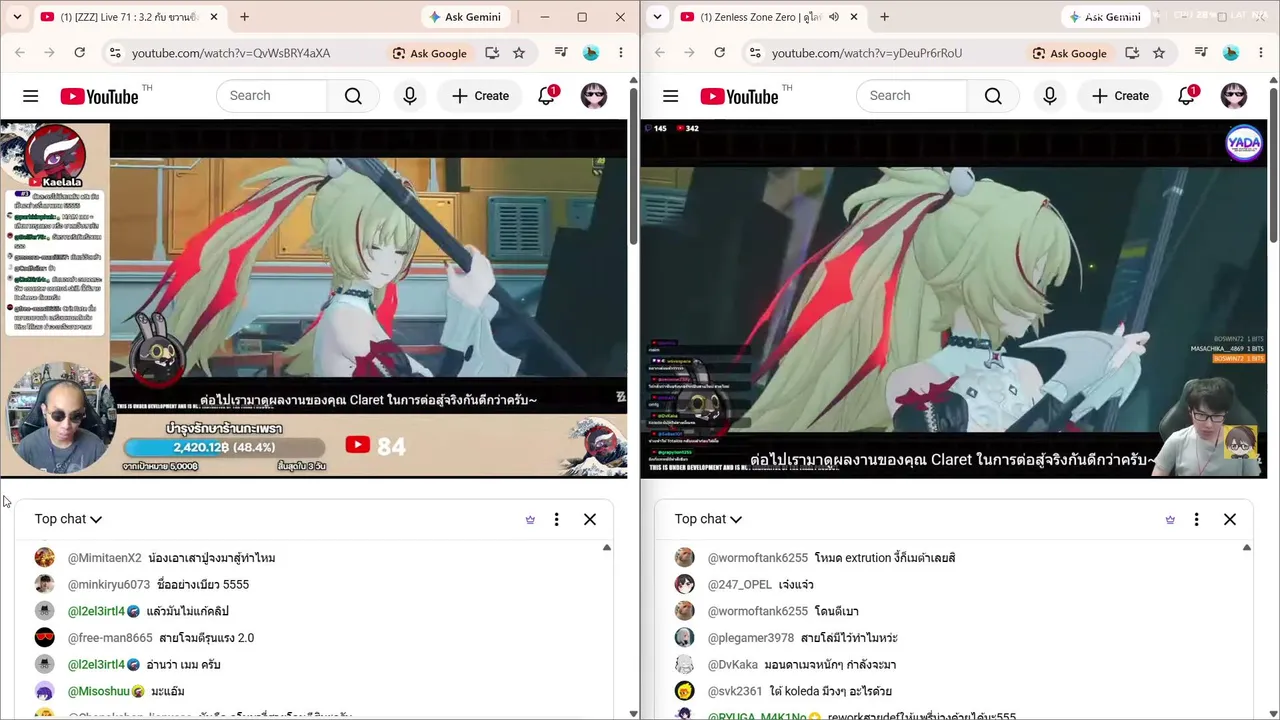
Task: Click the search magnifier button in right window
Action: click(993, 96)
